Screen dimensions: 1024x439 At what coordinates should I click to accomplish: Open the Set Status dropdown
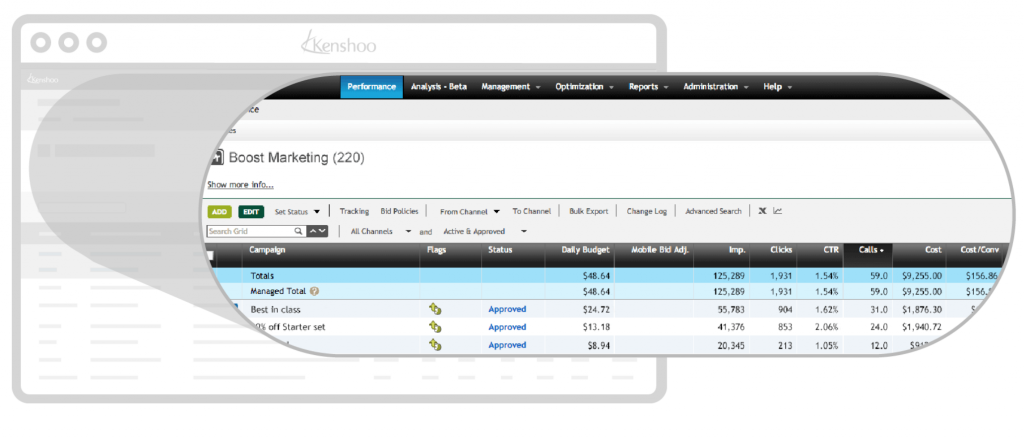coord(297,212)
